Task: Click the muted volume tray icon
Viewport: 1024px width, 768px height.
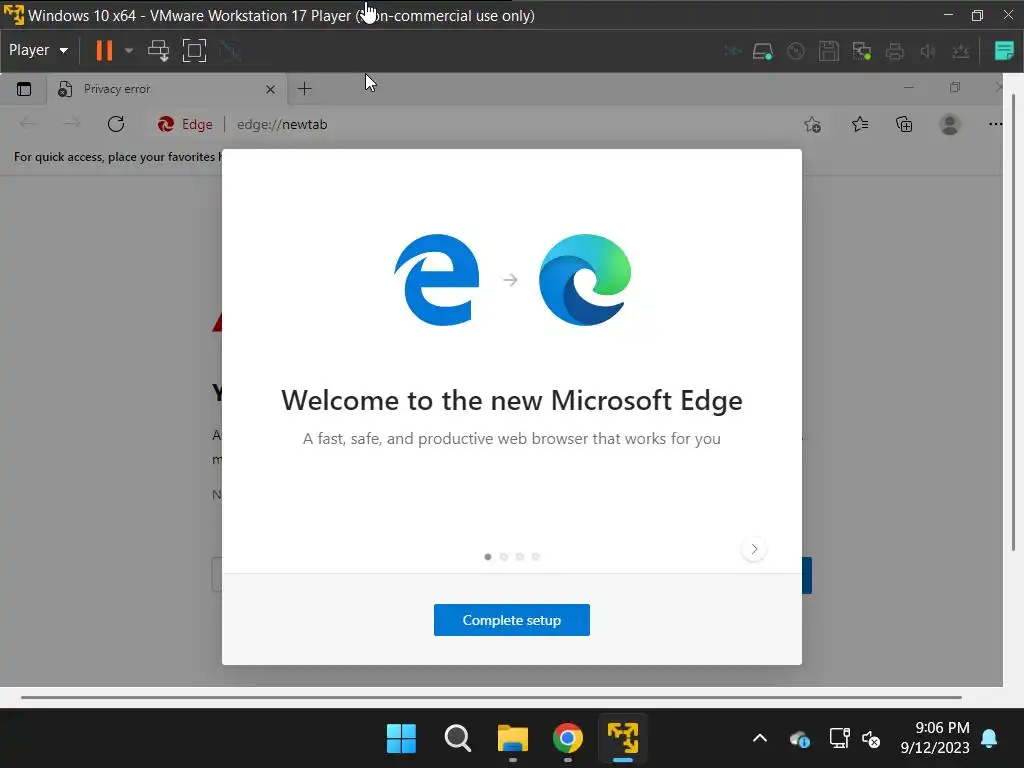Action: point(871,739)
